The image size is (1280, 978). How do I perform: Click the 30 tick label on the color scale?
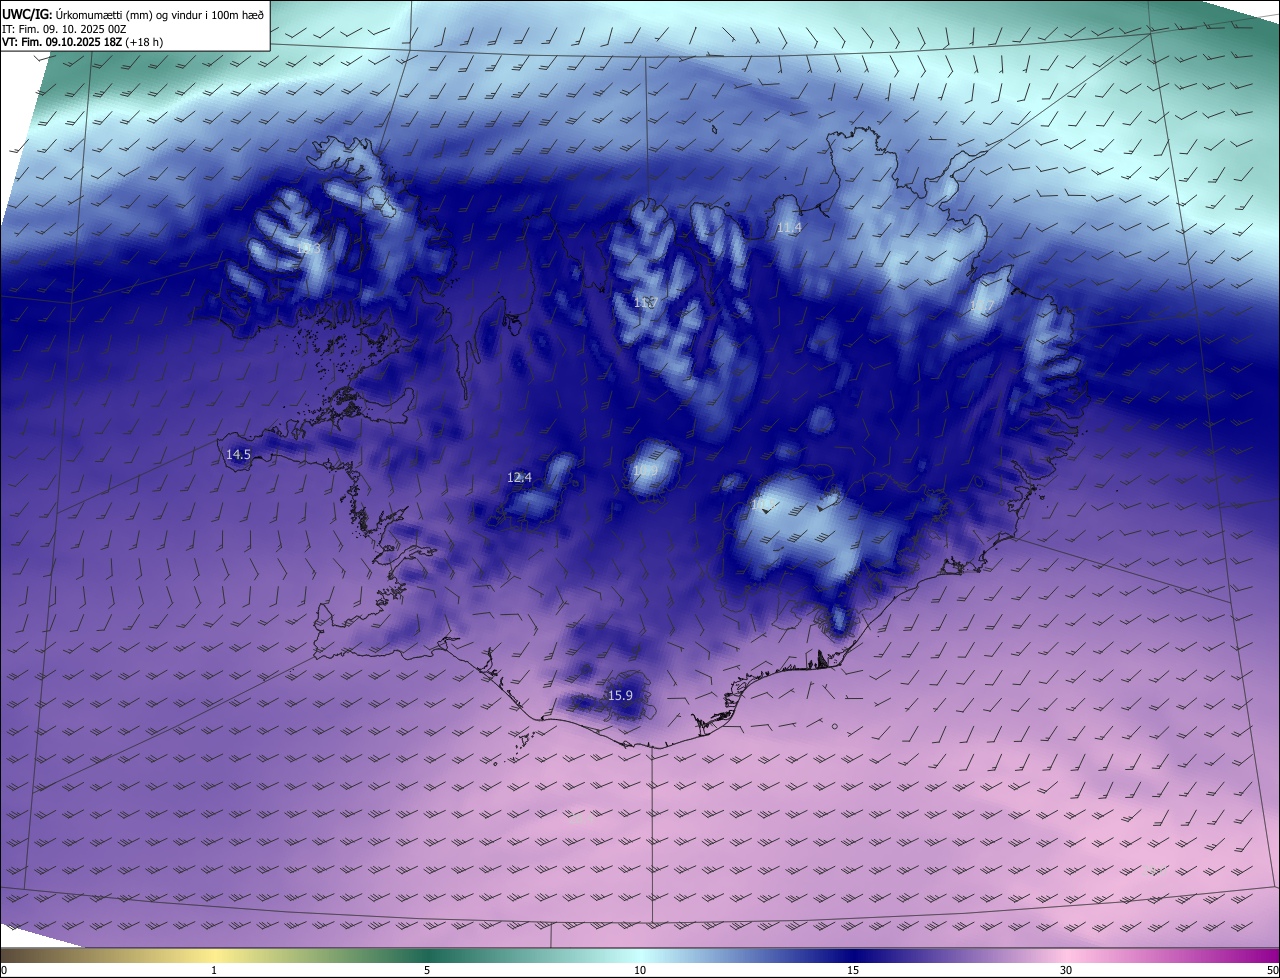(x=1066, y=970)
